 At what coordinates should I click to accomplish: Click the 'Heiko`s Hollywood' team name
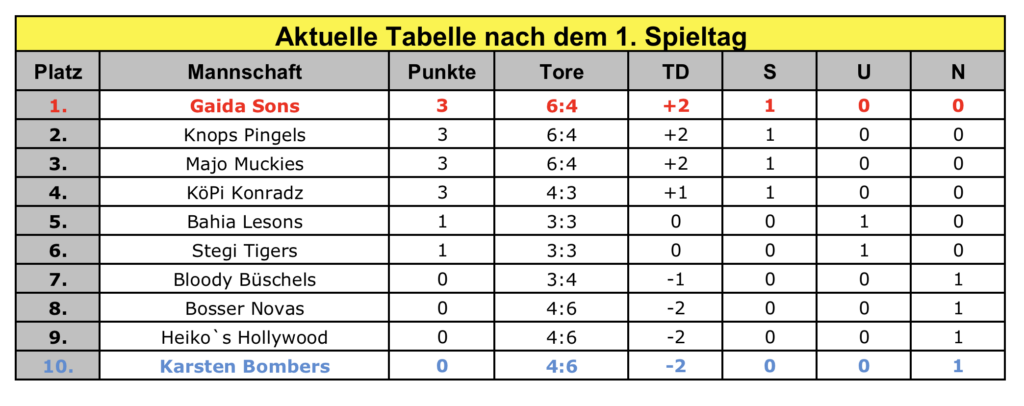coord(245,337)
